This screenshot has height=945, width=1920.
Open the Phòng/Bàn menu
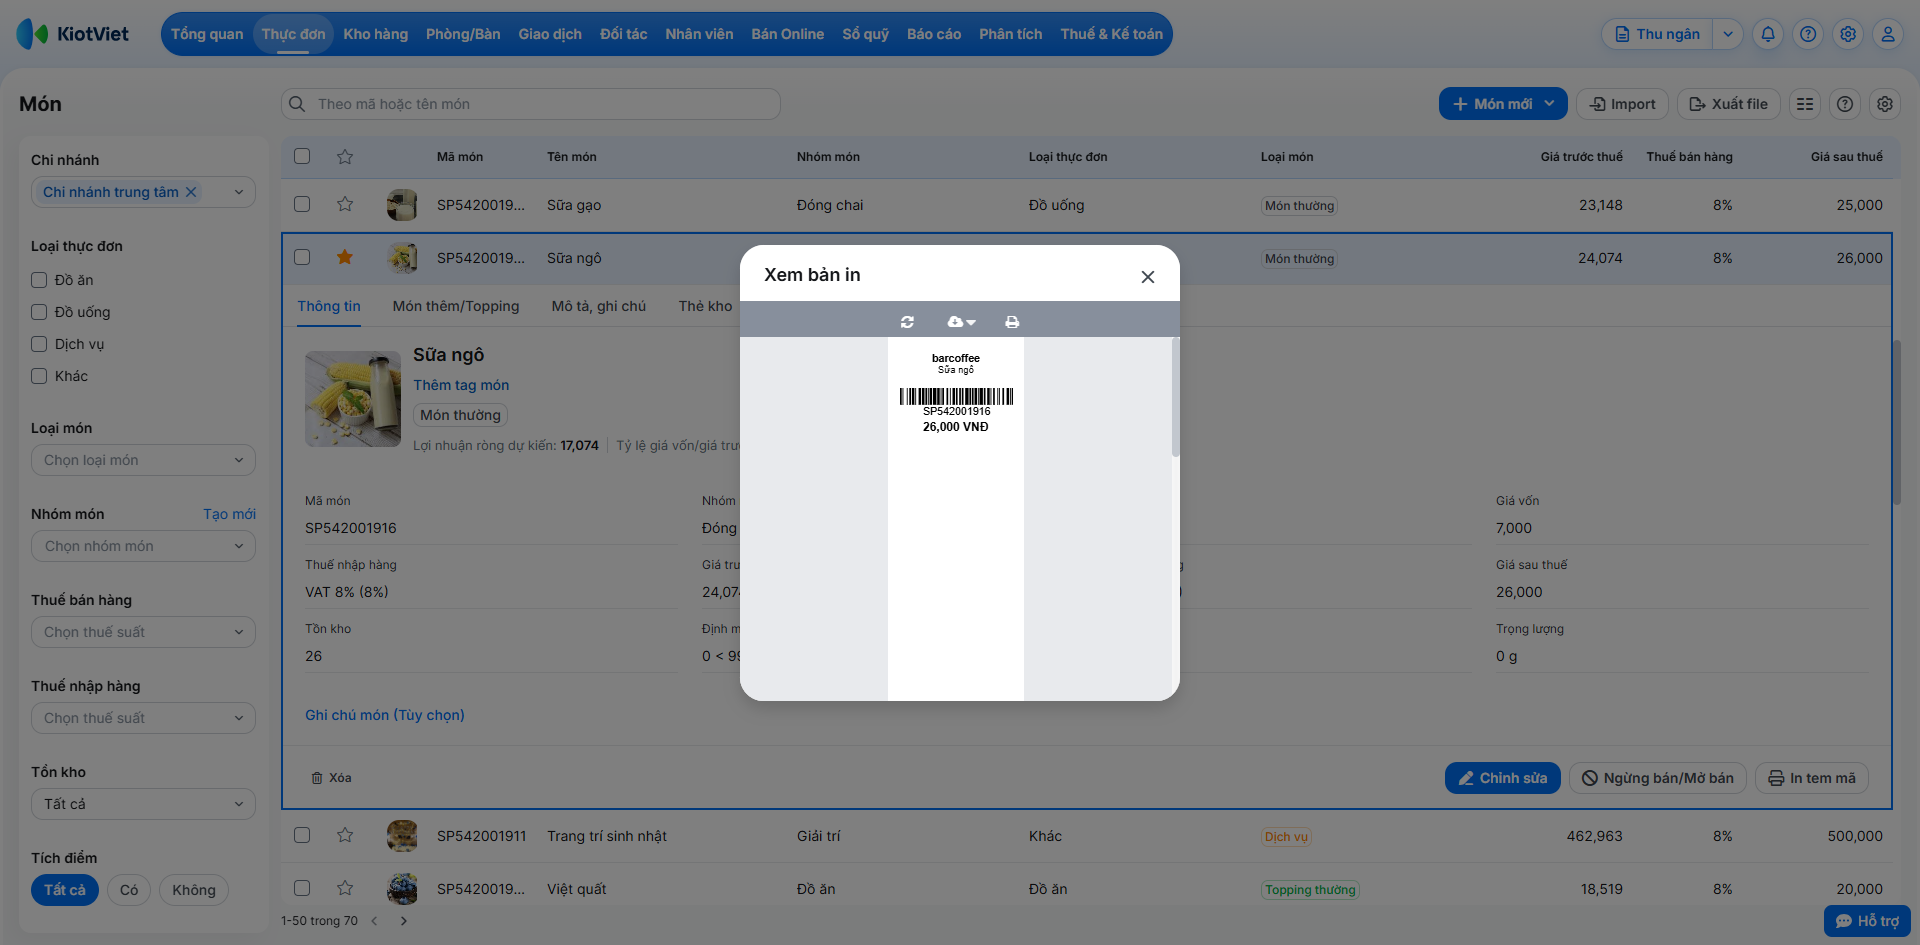pos(463,34)
